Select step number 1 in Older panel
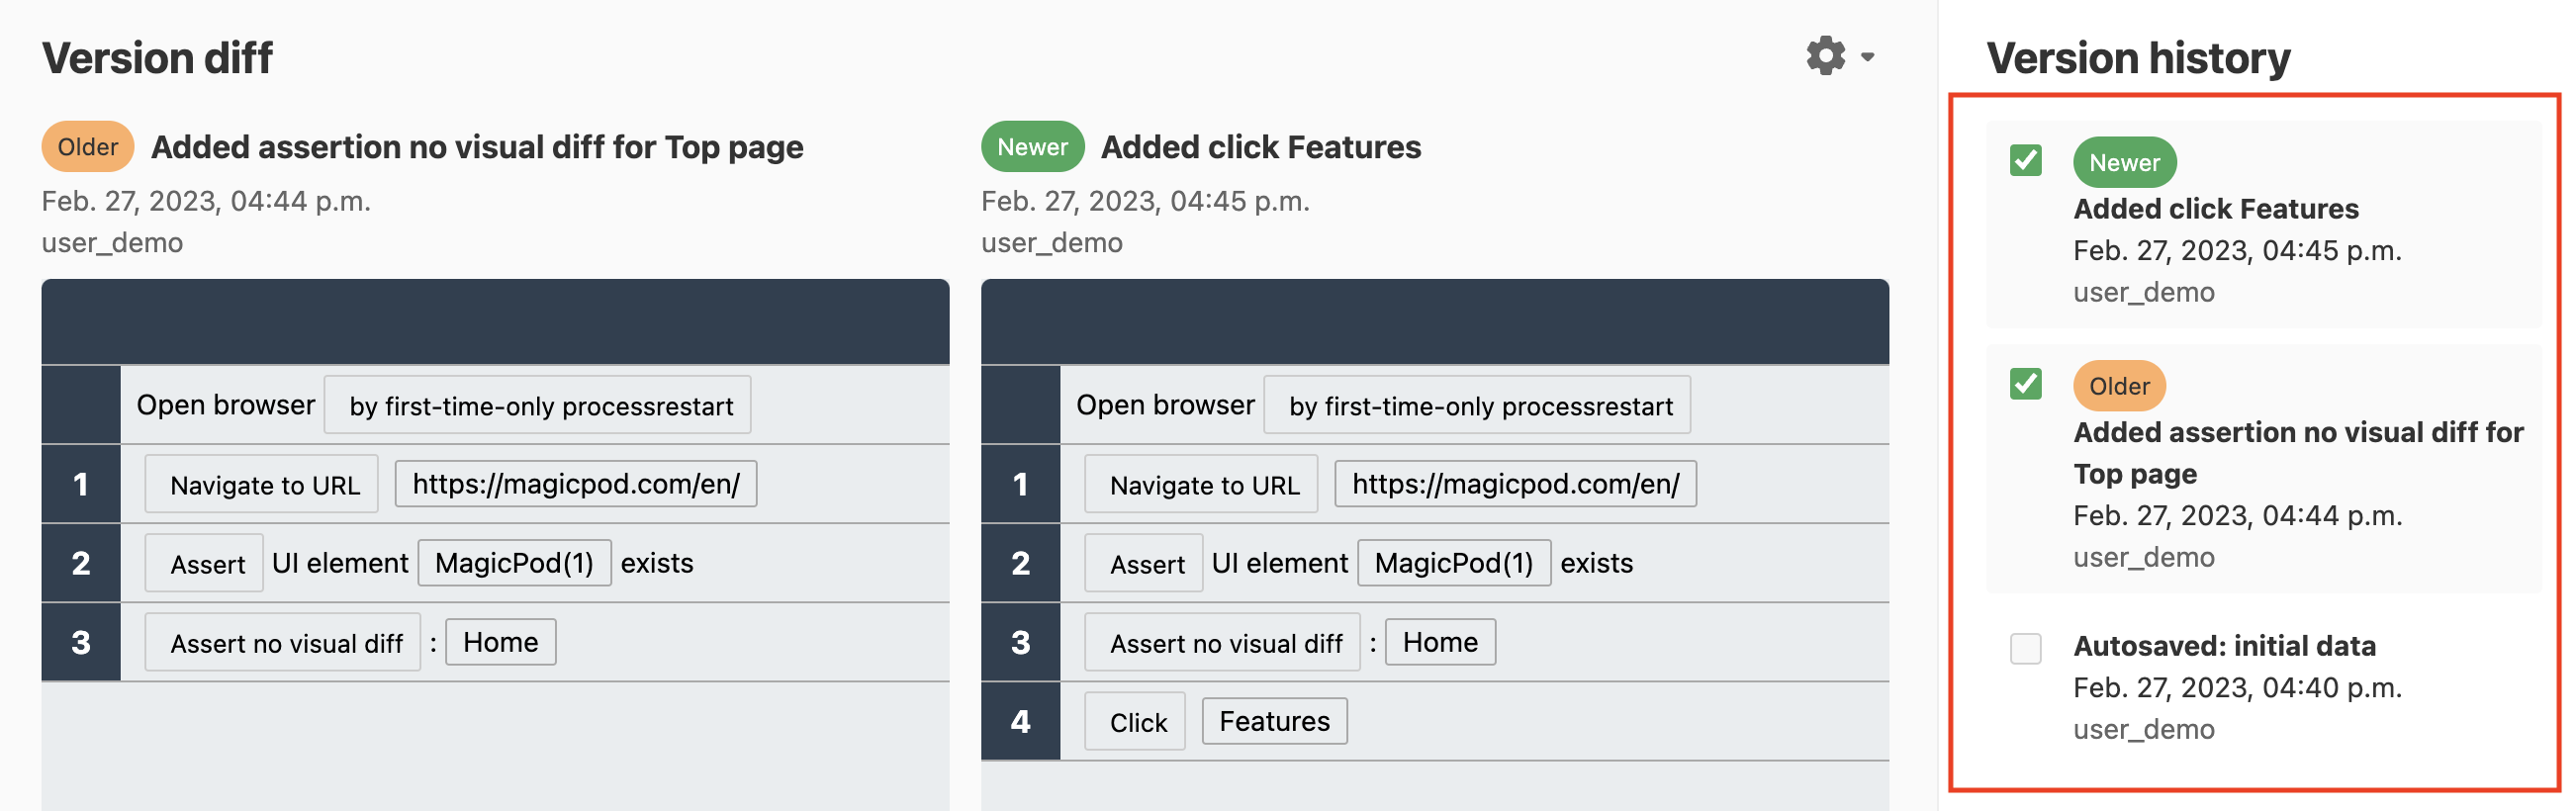Viewport: 2576px width, 811px height. [x=81, y=484]
